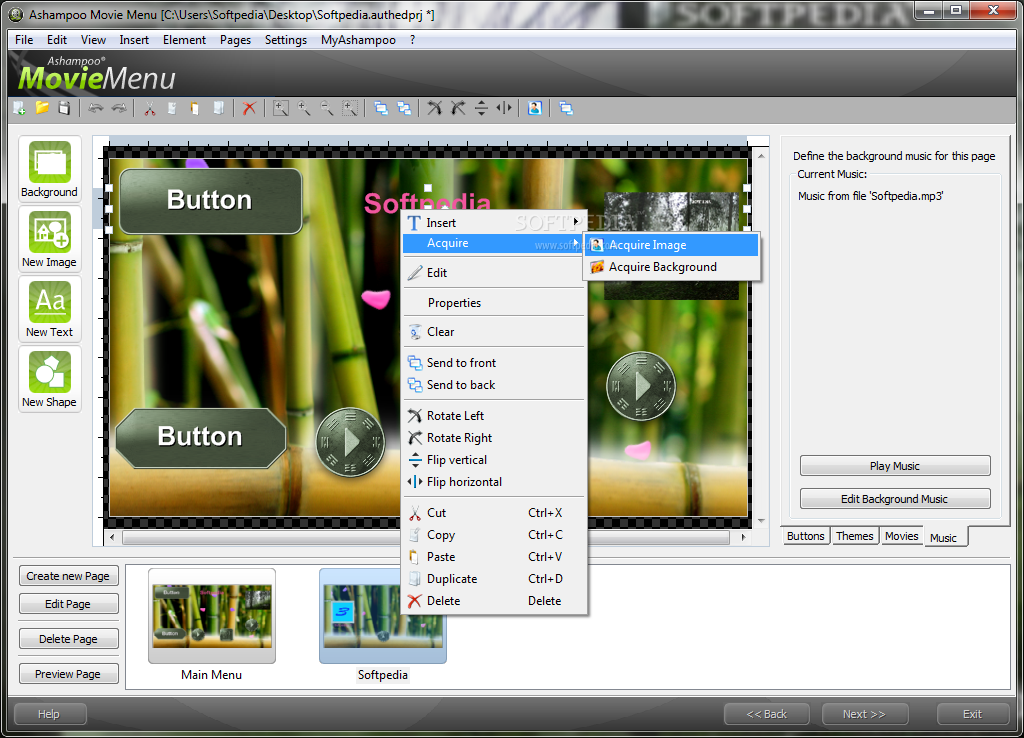Select the New Image tool
The height and width of the screenshot is (738, 1024).
pos(50,239)
